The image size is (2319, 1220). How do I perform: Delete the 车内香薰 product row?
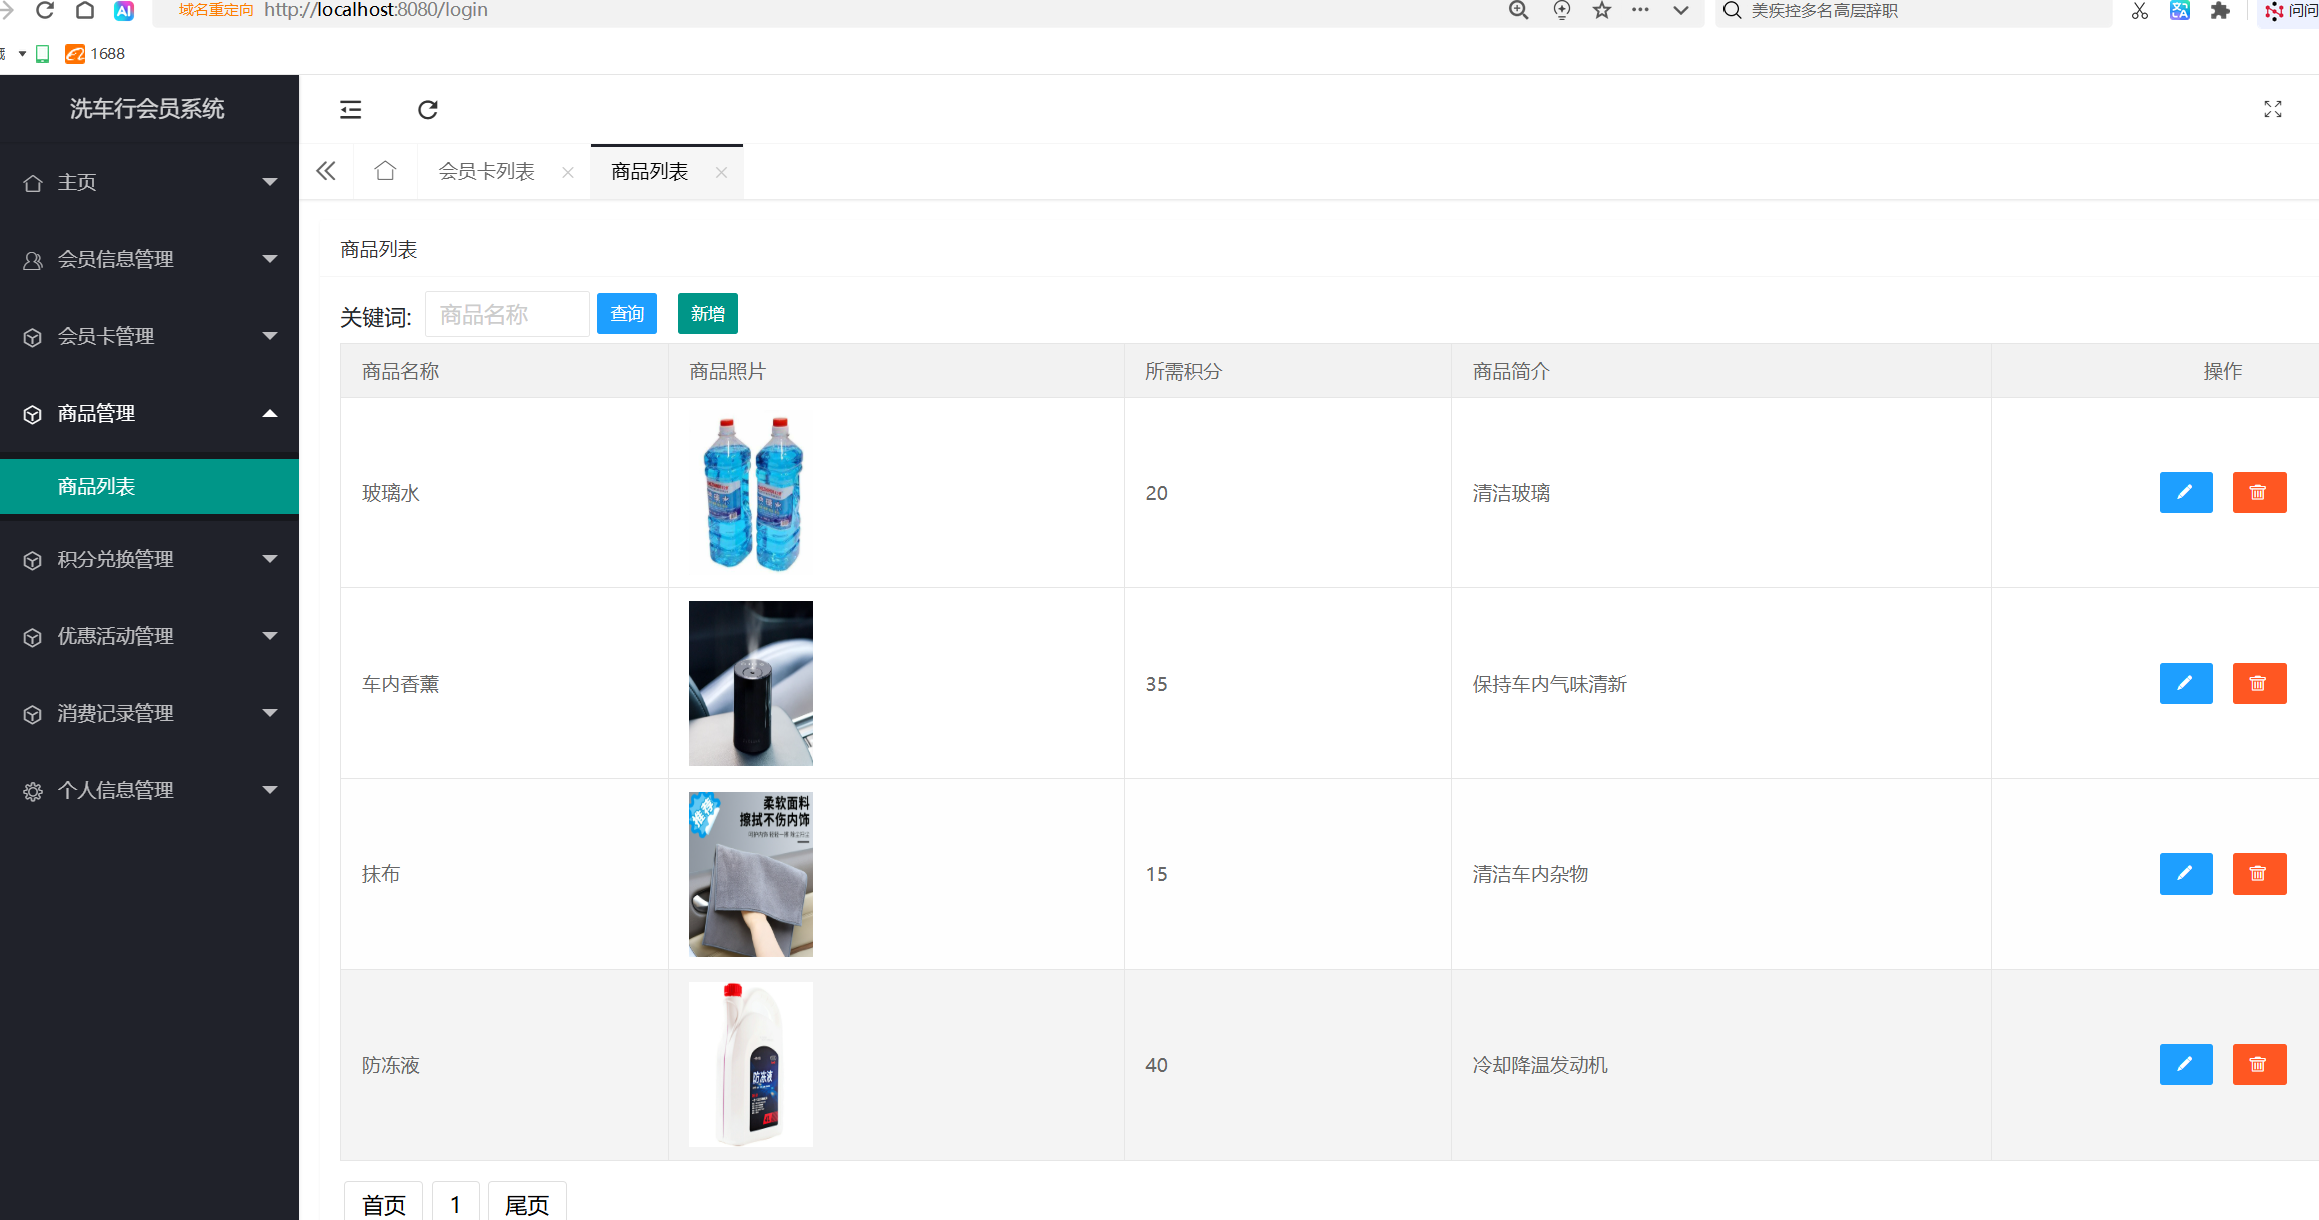2258,684
